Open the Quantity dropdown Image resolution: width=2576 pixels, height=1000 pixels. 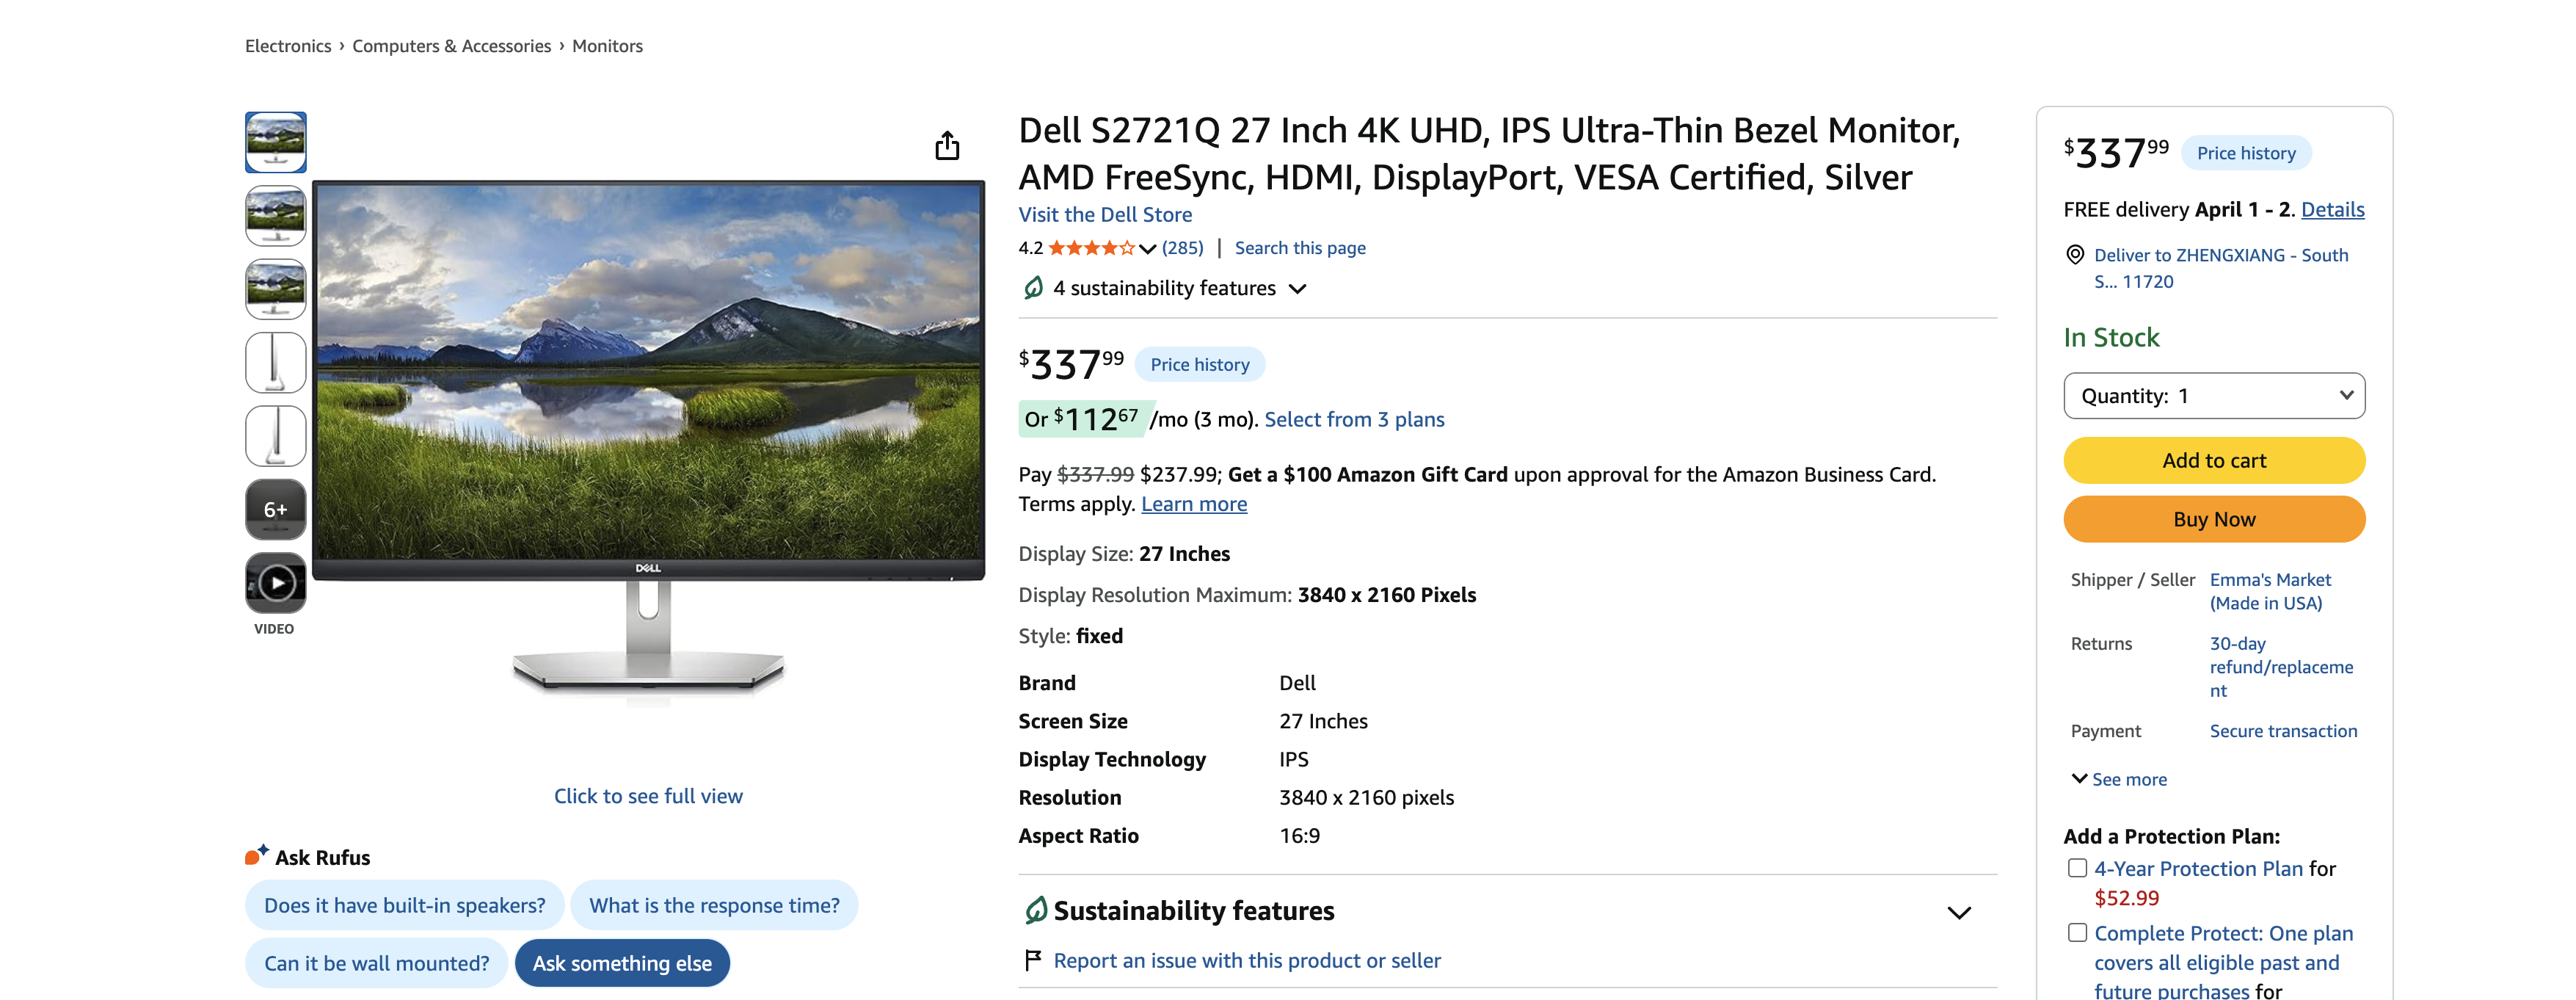point(2214,396)
